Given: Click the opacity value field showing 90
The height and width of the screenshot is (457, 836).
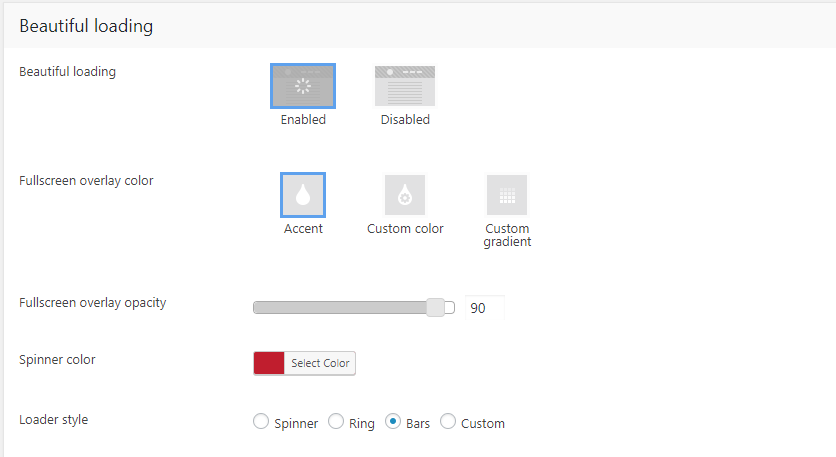Looking at the screenshot, I should 484,308.
